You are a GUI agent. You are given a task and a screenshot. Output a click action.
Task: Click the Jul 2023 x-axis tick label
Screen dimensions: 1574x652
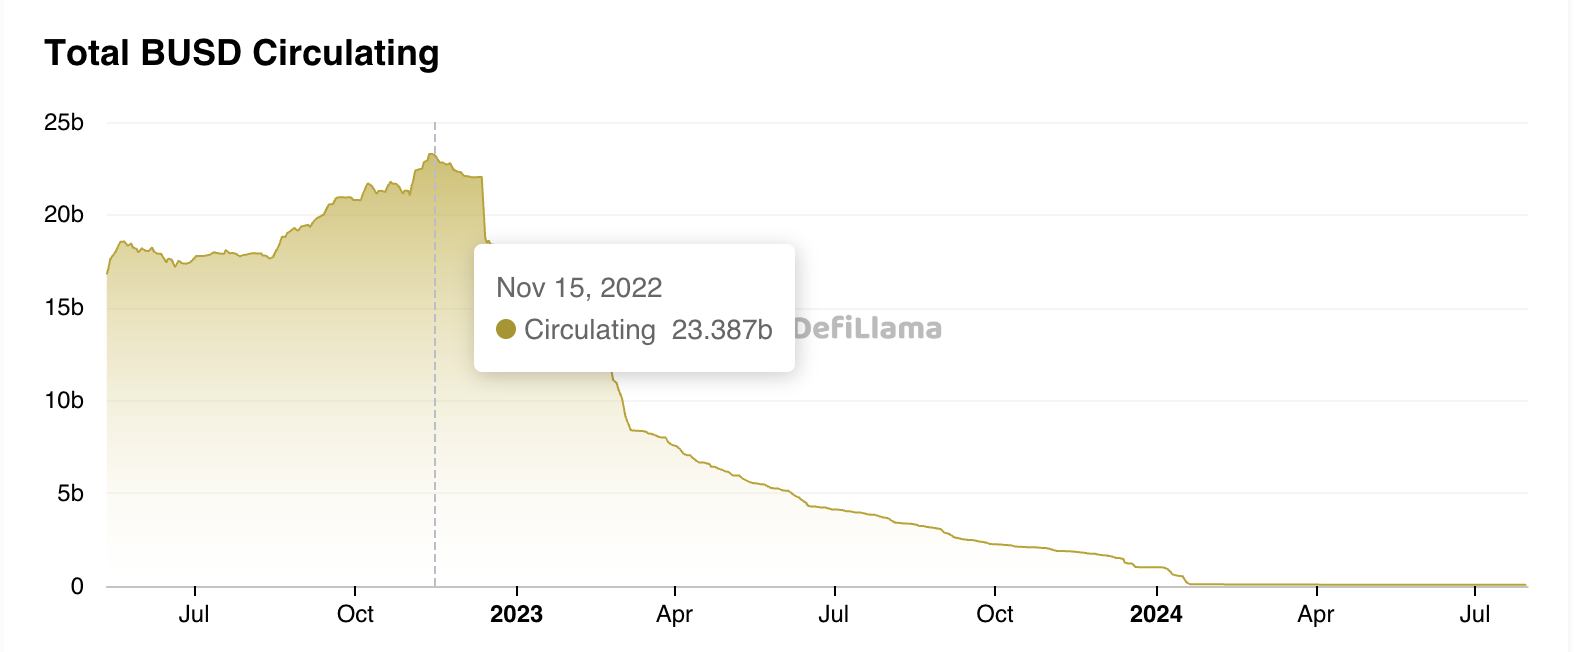[x=834, y=614]
